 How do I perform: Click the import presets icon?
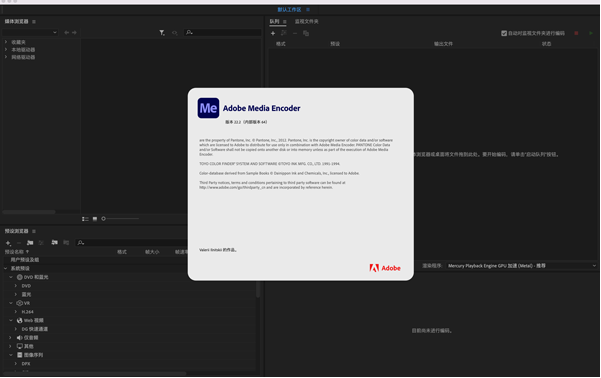[x=54, y=243]
